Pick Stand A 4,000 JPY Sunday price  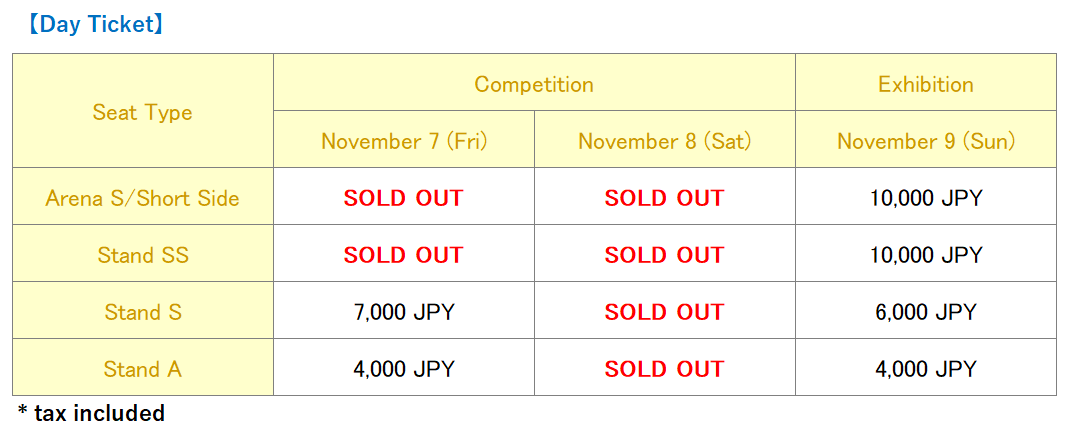[x=925, y=369]
